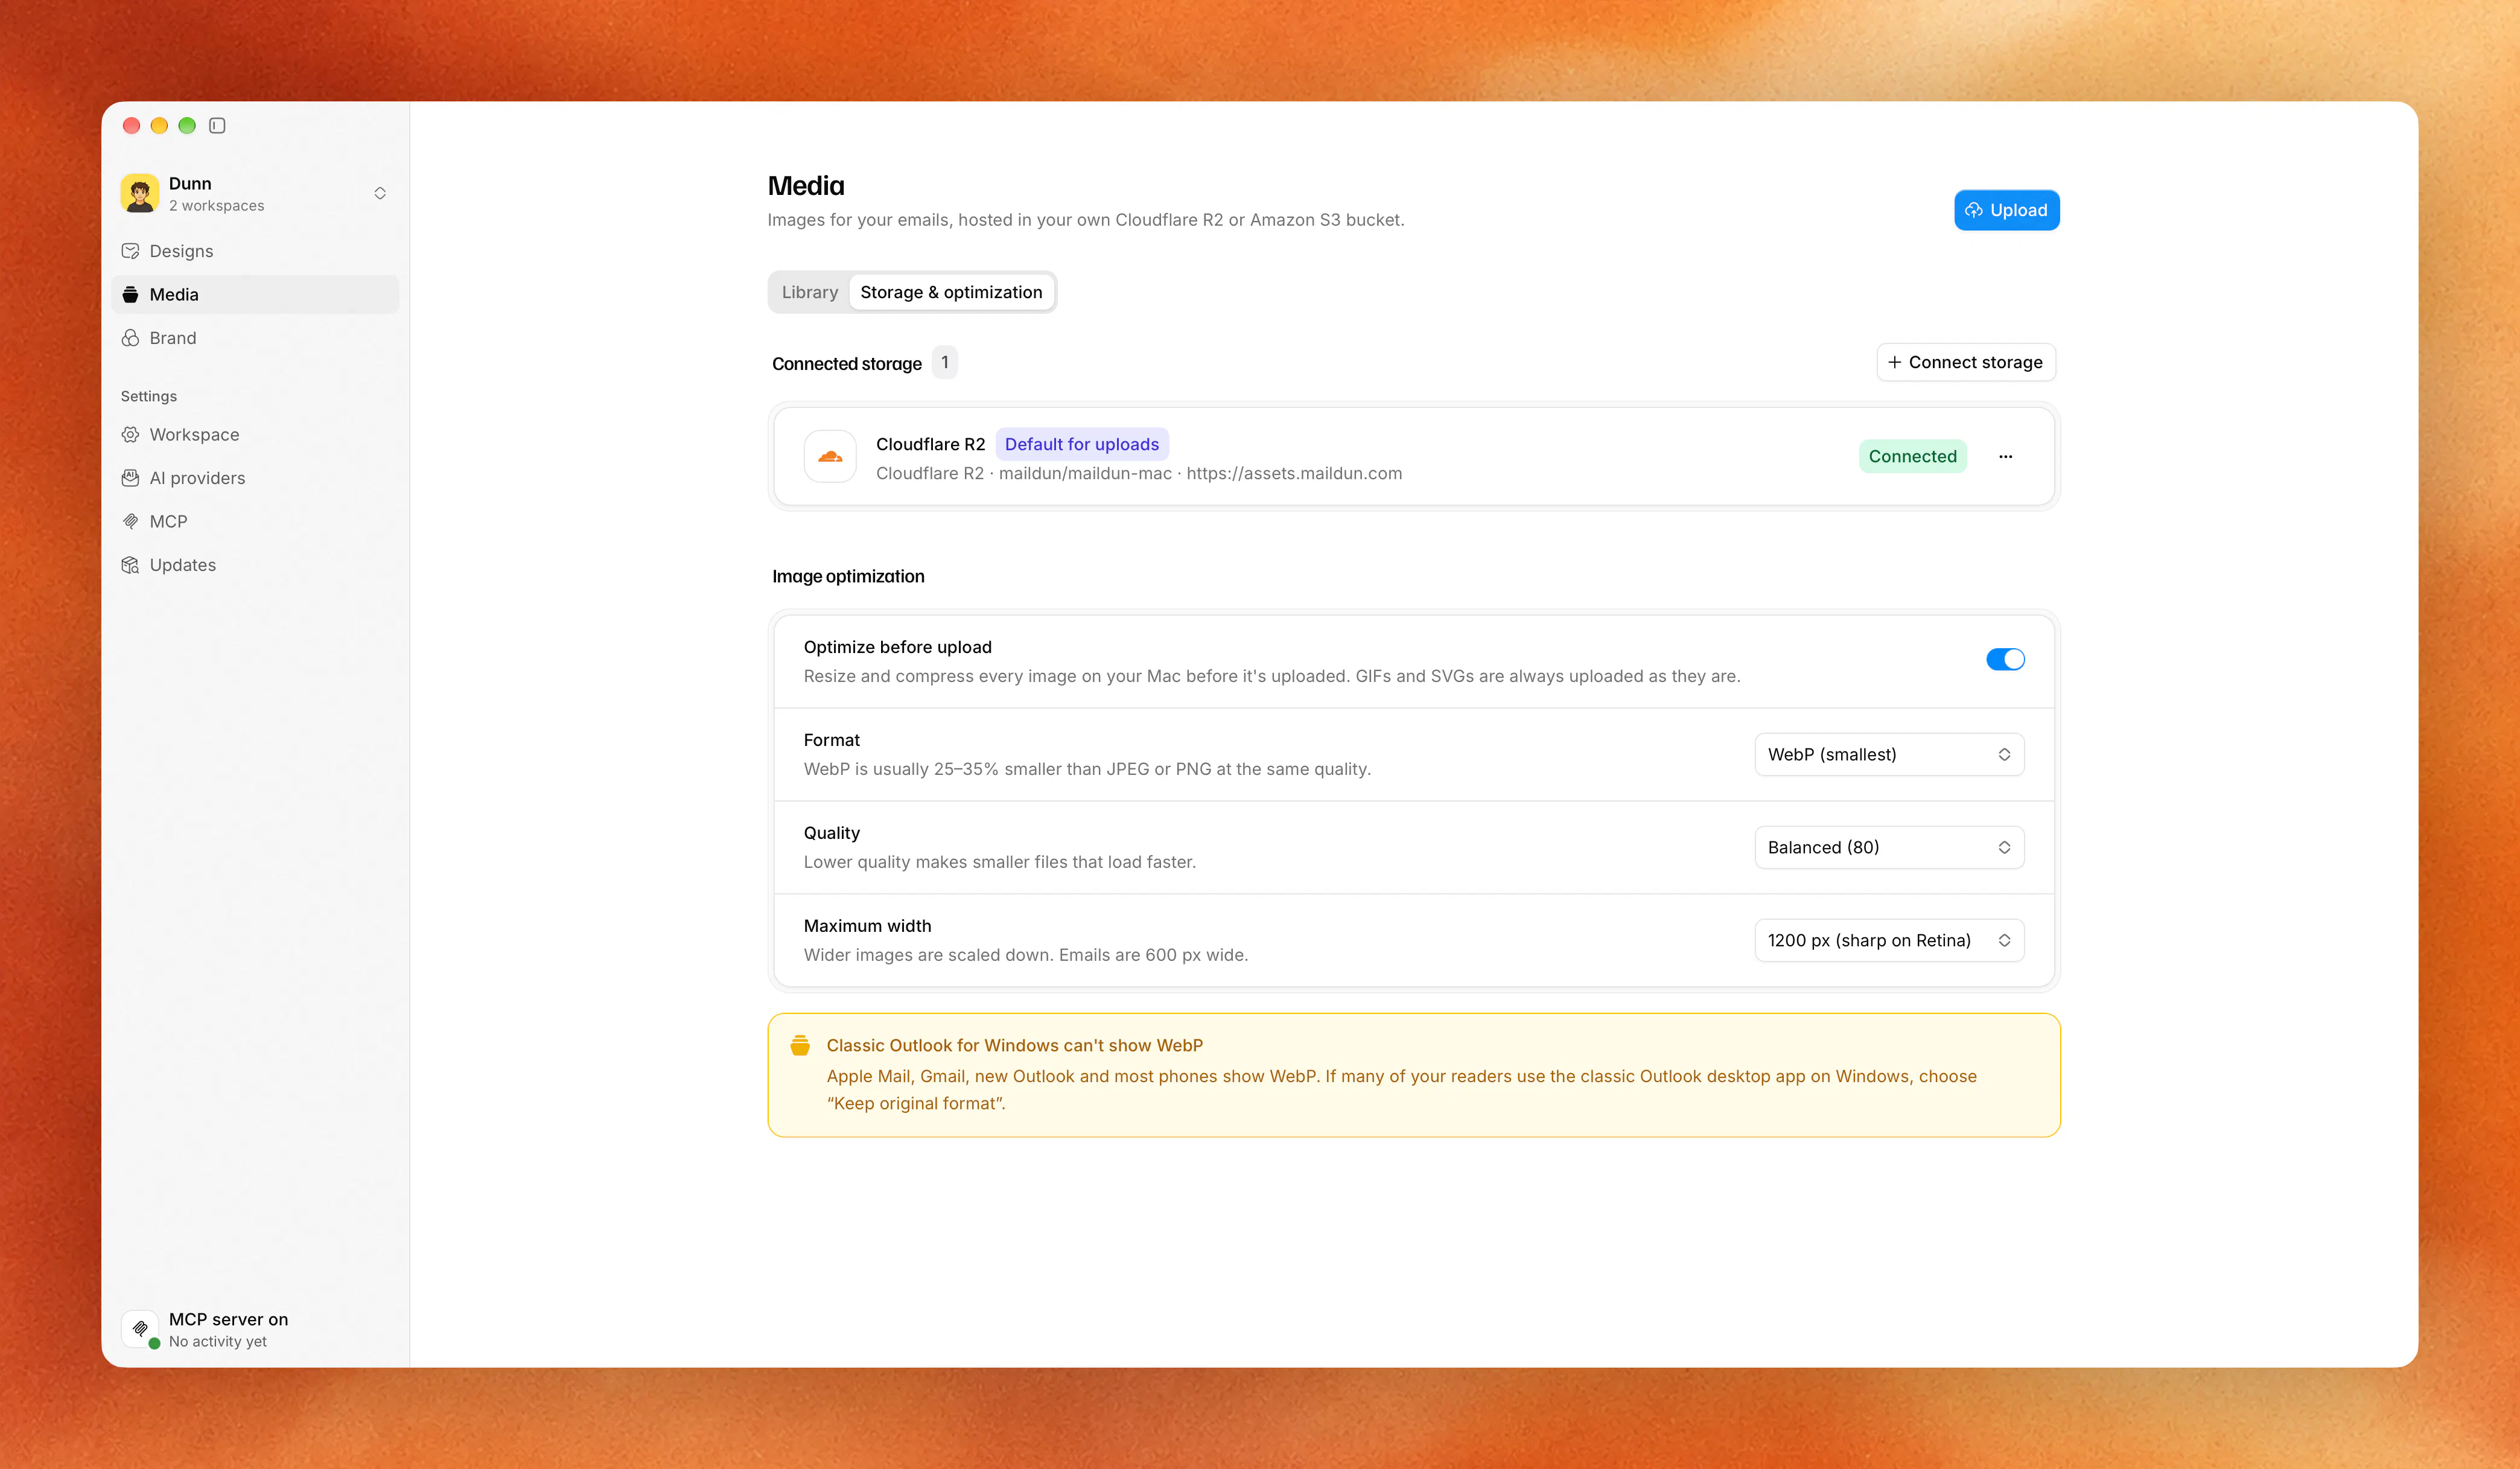Image resolution: width=2520 pixels, height=1469 pixels.
Task: Open the Cloudflare R2 more options menu
Action: tap(2005, 456)
